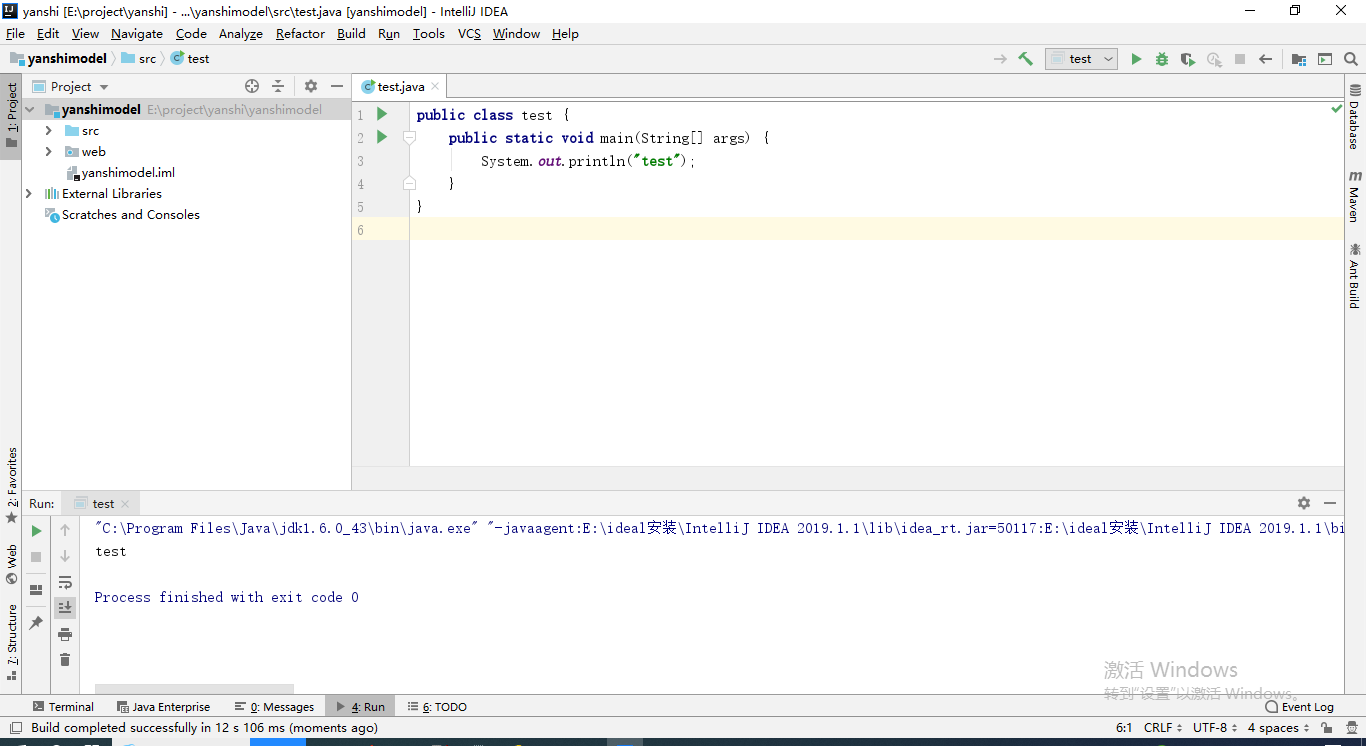The image size is (1366, 746).
Task: Hide the Project tool window
Action: click(x=337, y=86)
